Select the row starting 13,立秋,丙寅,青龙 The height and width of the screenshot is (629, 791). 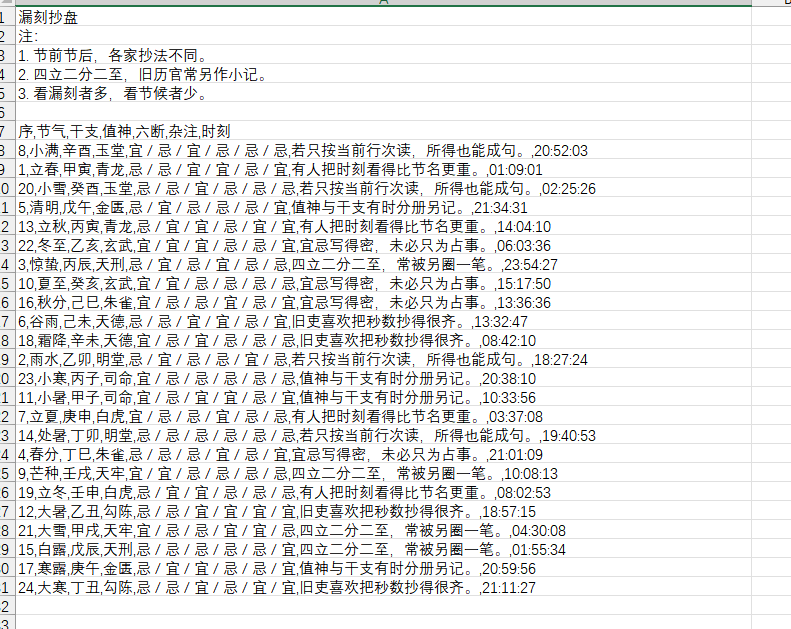tap(383, 226)
